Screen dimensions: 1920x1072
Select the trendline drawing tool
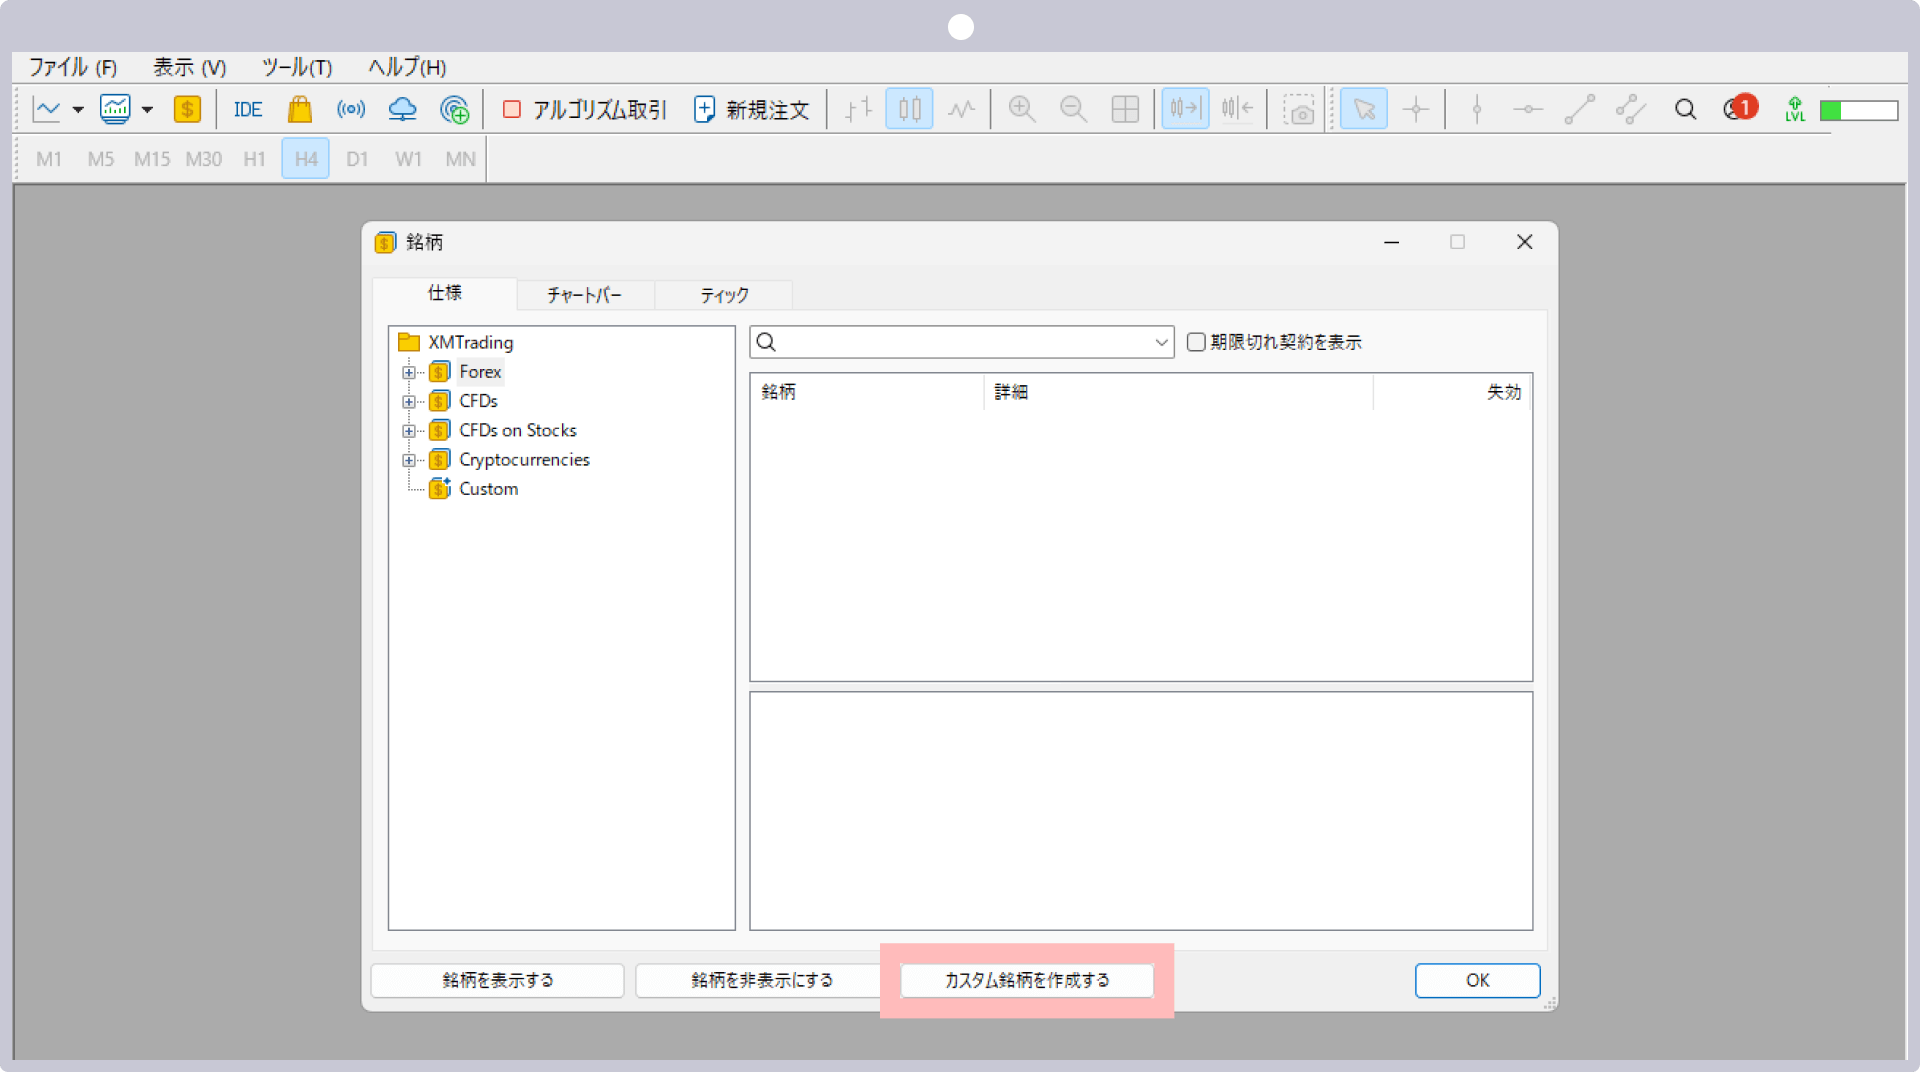(x=1579, y=109)
